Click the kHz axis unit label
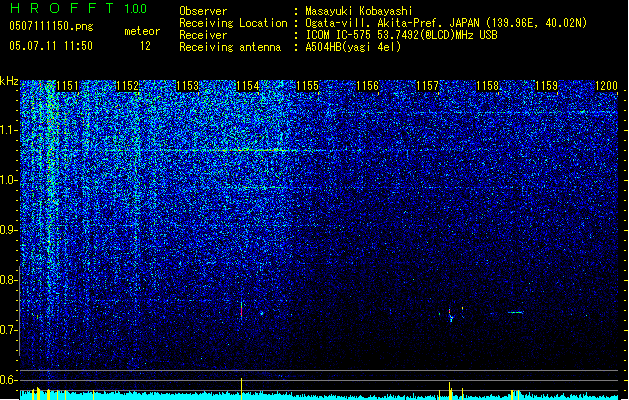 pyautogui.click(x=9, y=81)
